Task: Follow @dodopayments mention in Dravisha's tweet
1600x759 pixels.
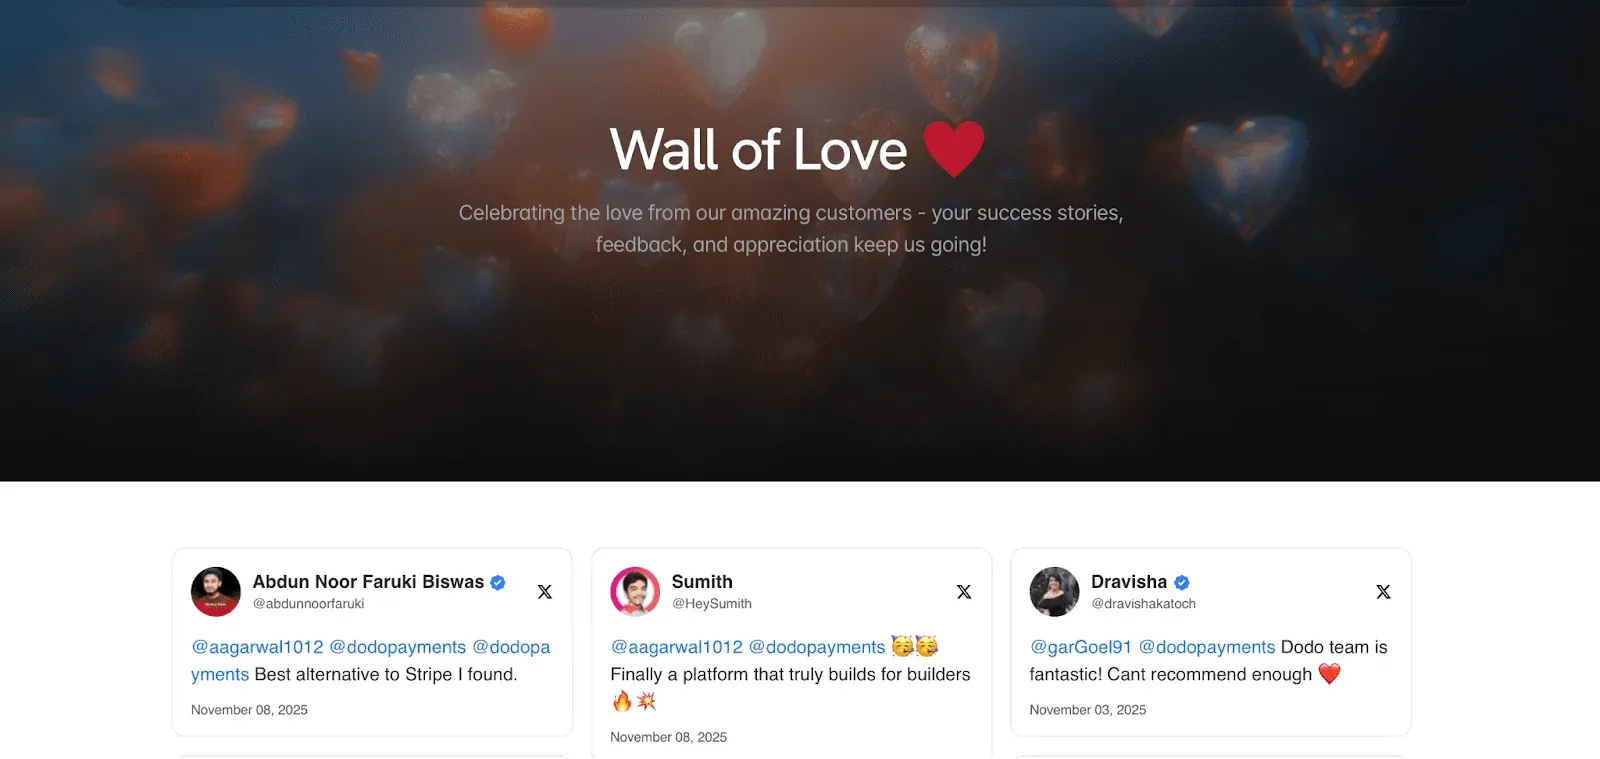Action: pos(1207,647)
